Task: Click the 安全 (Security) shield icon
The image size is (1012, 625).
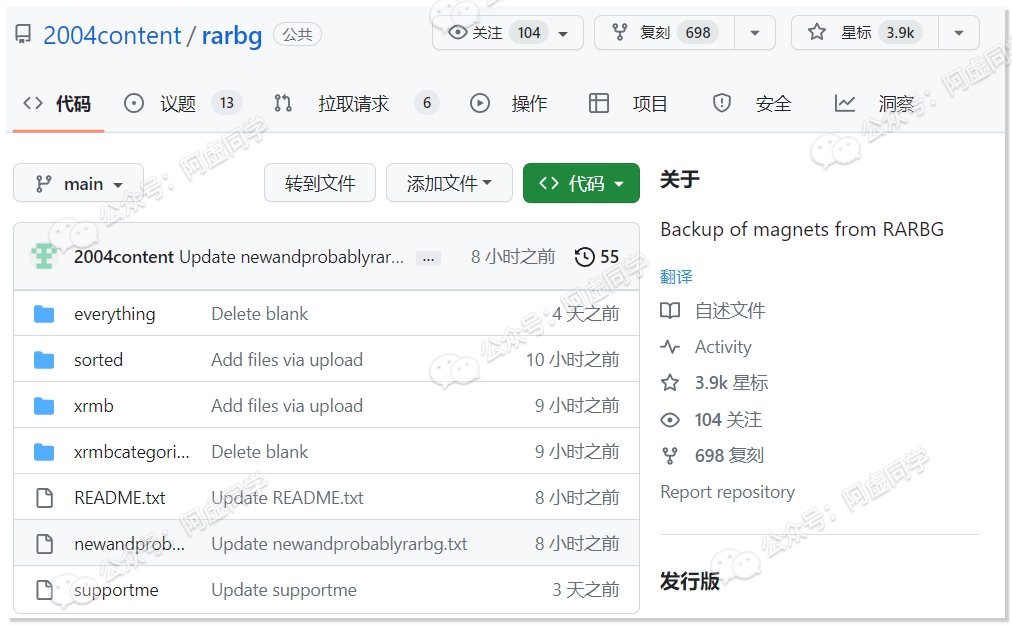Action: click(x=721, y=102)
